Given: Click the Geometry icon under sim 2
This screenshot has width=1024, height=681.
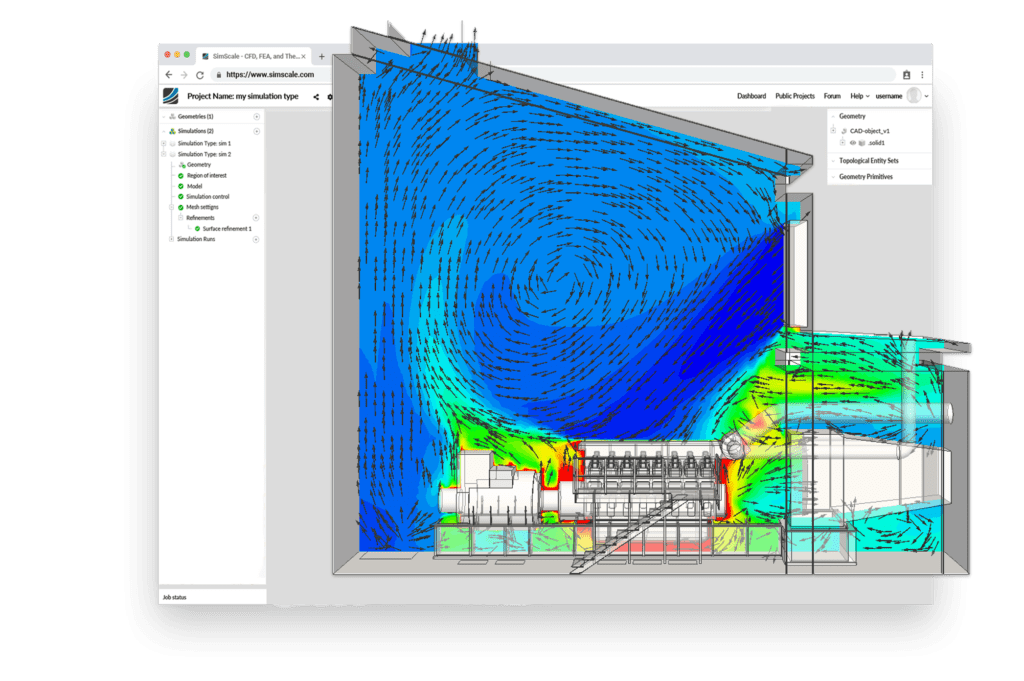Looking at the screenshot, I should pyautogui.click(x=182, y=165).
